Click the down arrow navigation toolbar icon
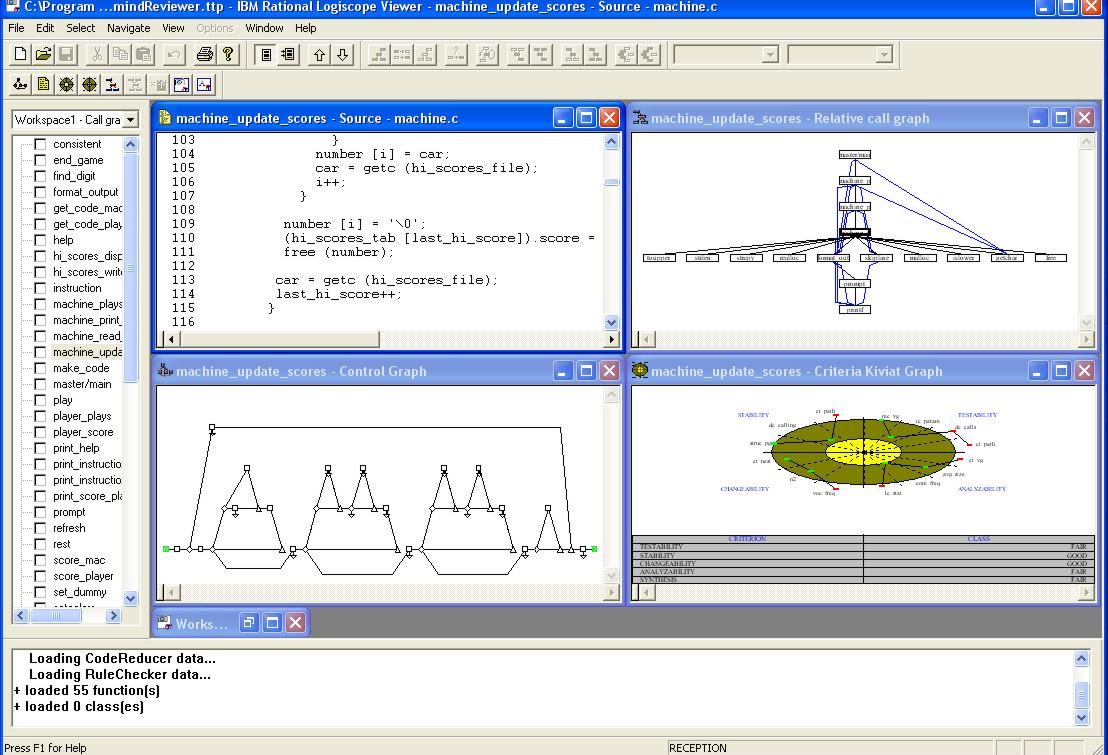The image size is (1108, 755). pyautogui.click(x=342, y=54)
